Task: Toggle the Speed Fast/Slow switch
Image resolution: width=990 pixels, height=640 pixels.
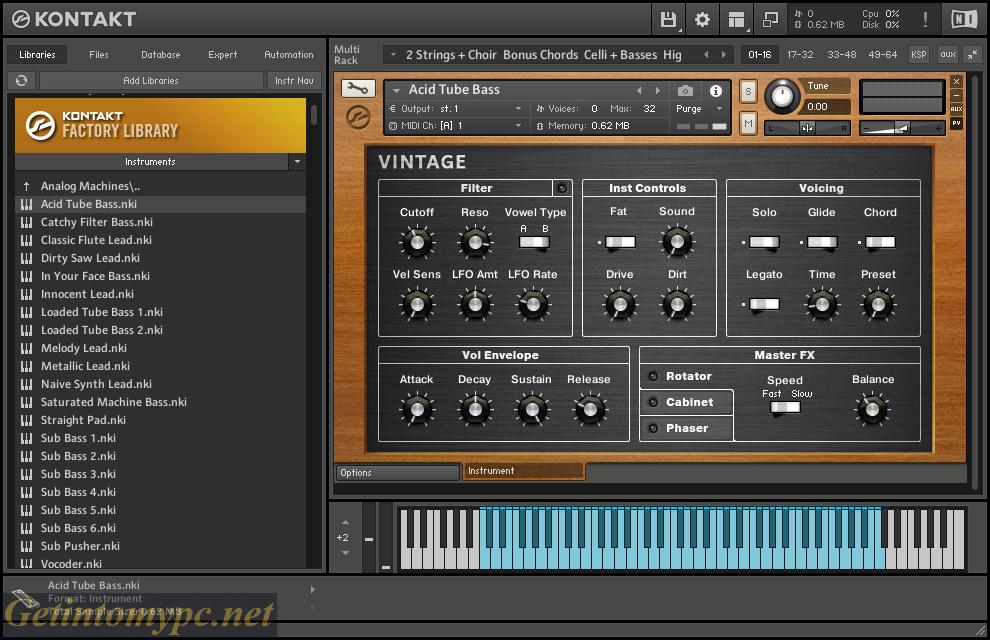Action: pyautogui.click(x=785, y=407)
